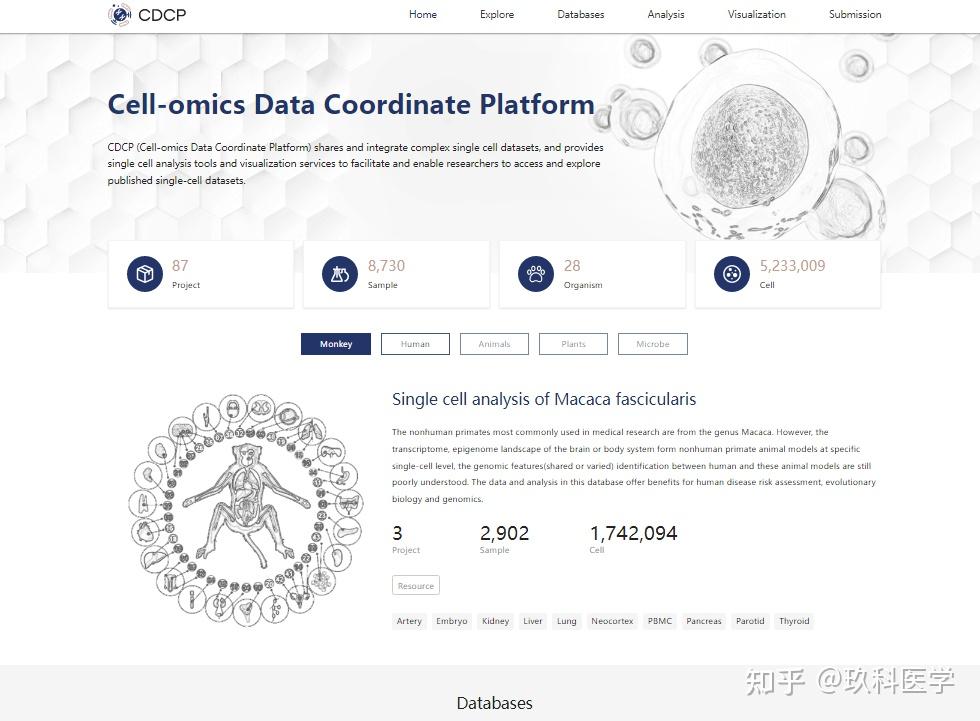Select the Animals category toggle
Image resolution: width=980 pixels, height=721 pixels.
494,343
